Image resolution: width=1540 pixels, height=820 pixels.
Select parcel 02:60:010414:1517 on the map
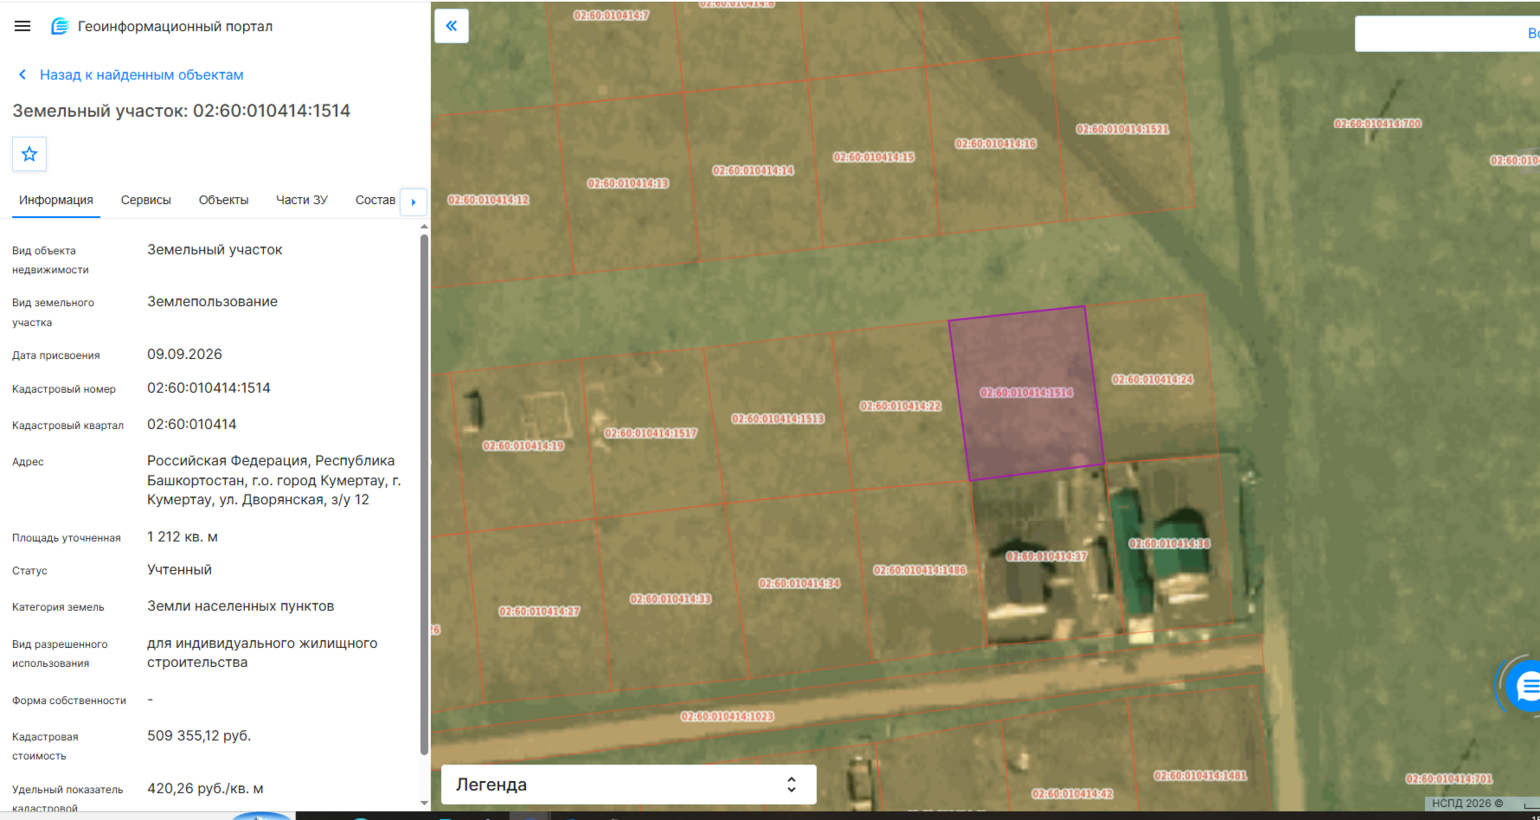pyautogui.click(x=650, y=433)
